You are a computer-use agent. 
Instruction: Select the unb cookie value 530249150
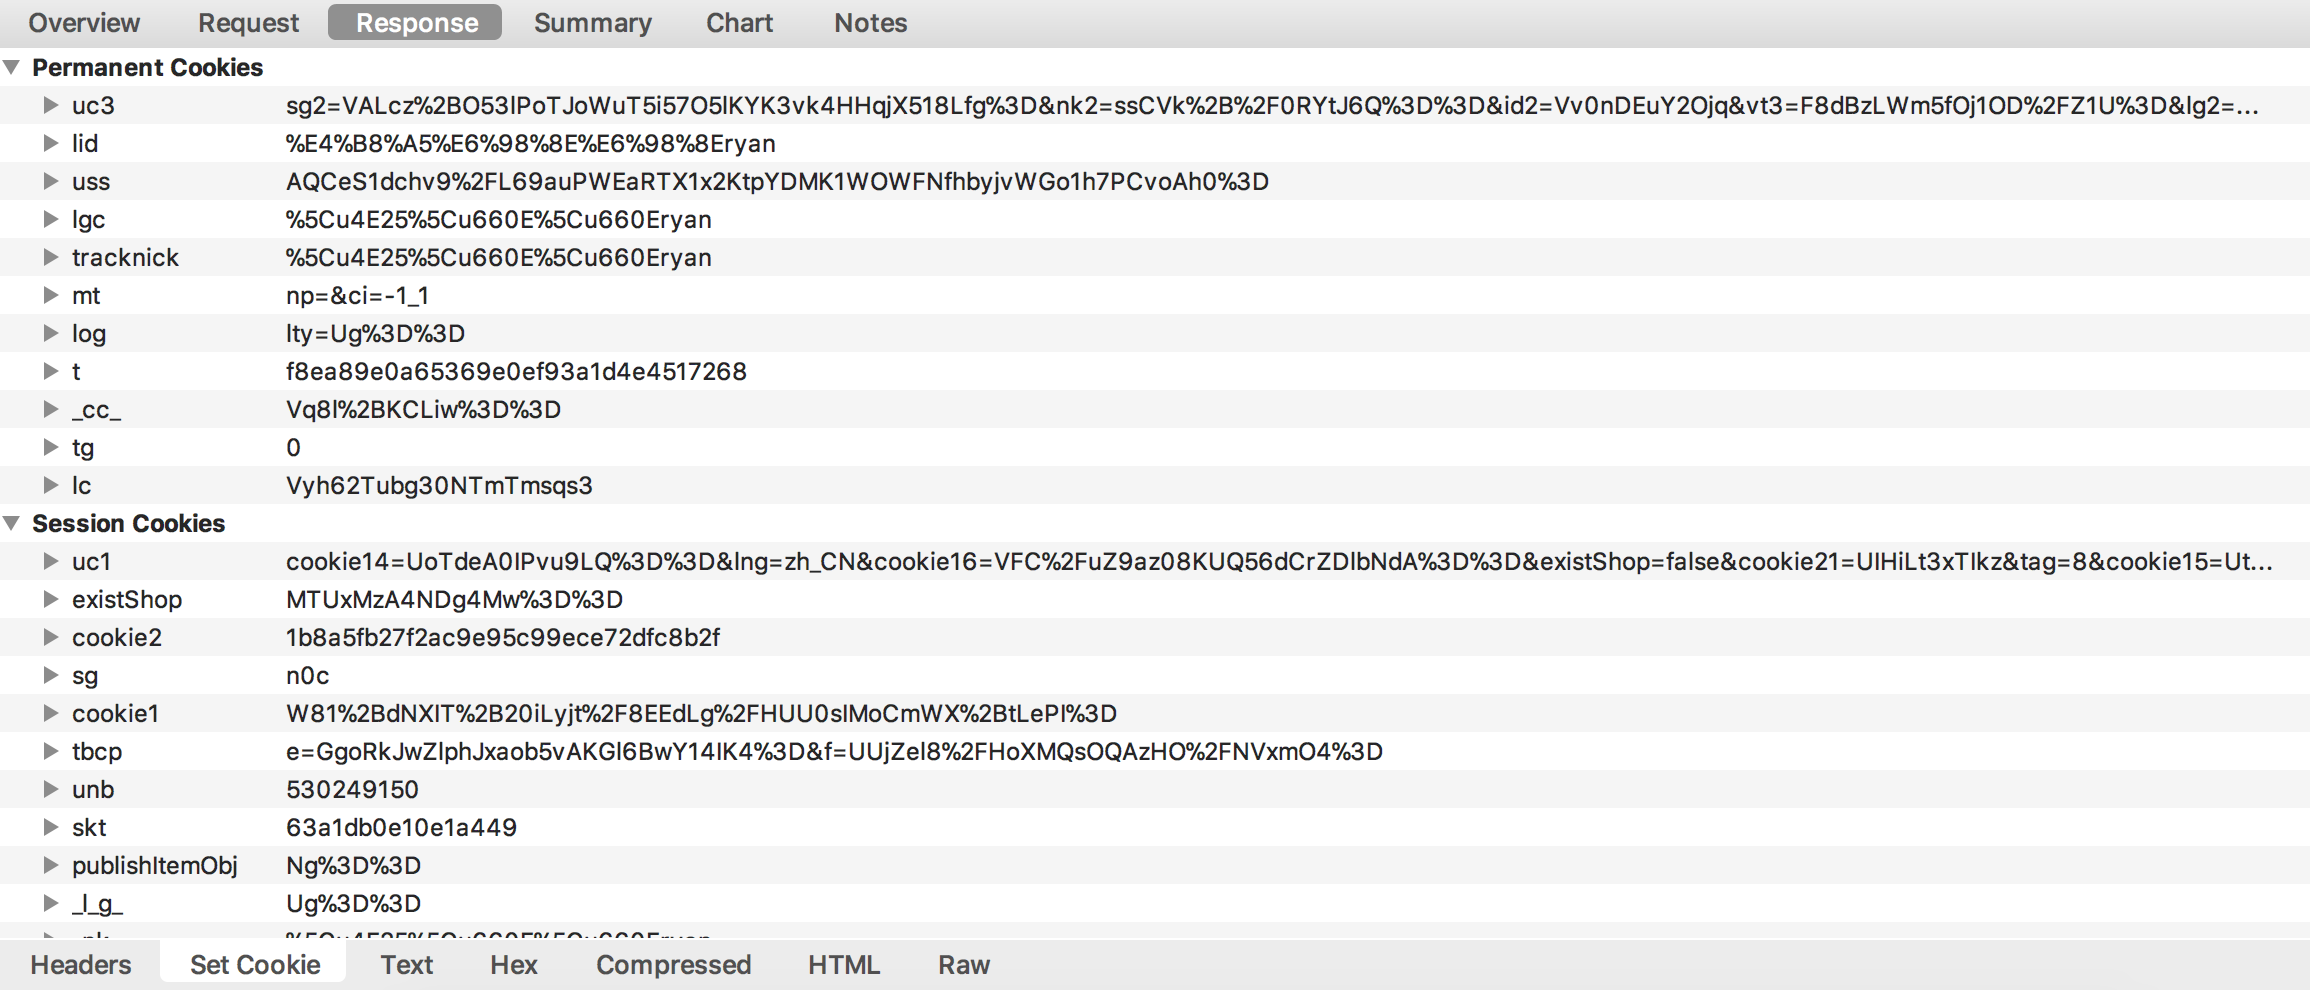tap(352, 789)
